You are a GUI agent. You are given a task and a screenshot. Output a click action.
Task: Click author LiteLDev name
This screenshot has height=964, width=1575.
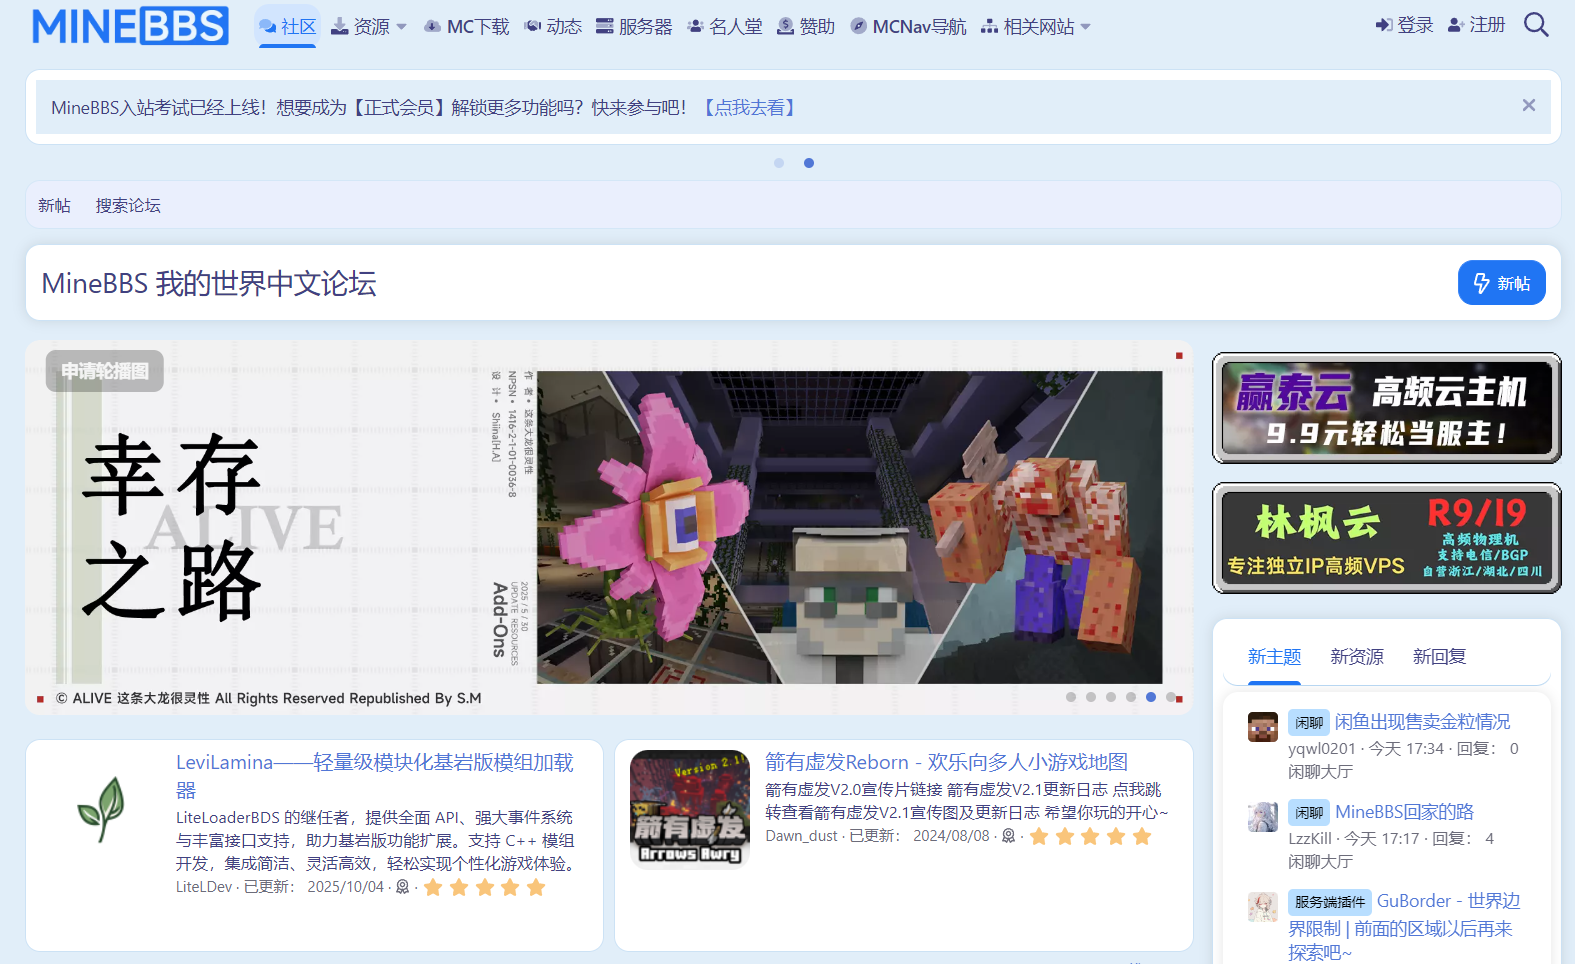pyautogui.click(x=204, y=887)
